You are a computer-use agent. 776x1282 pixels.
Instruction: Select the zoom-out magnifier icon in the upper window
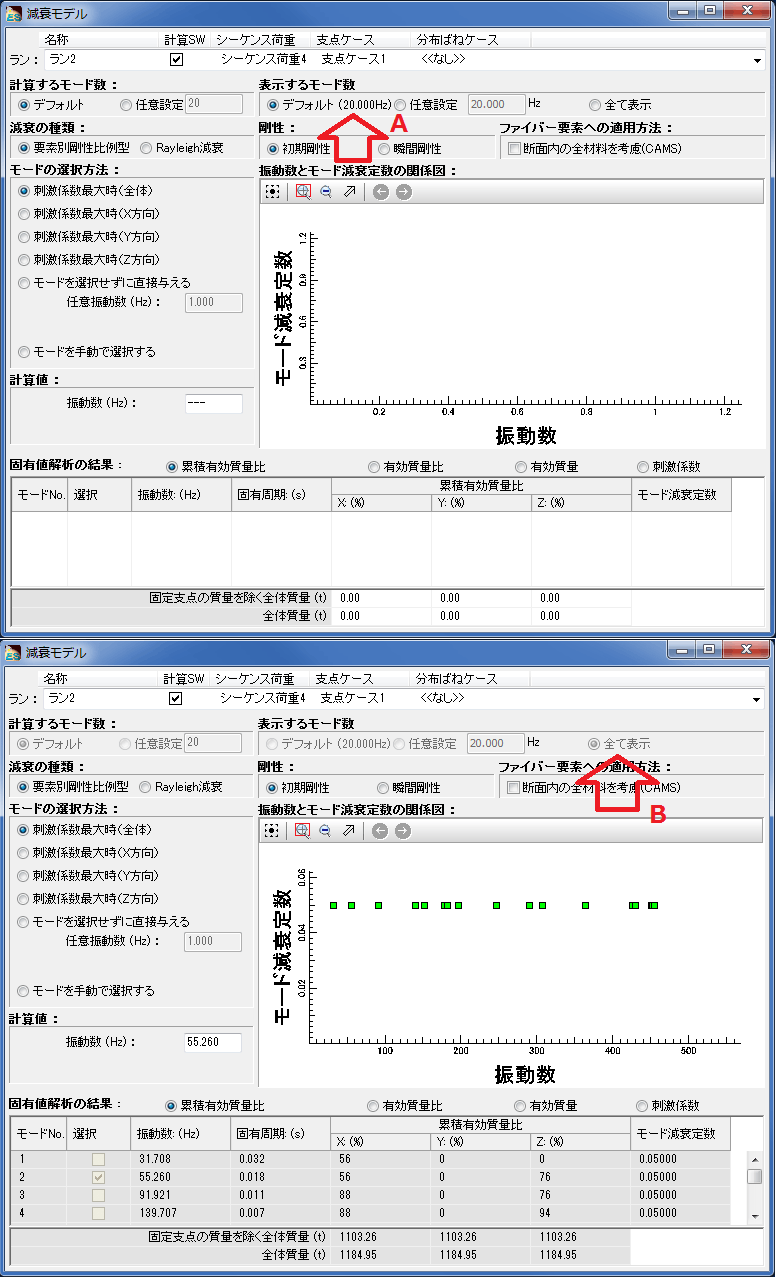325,191
